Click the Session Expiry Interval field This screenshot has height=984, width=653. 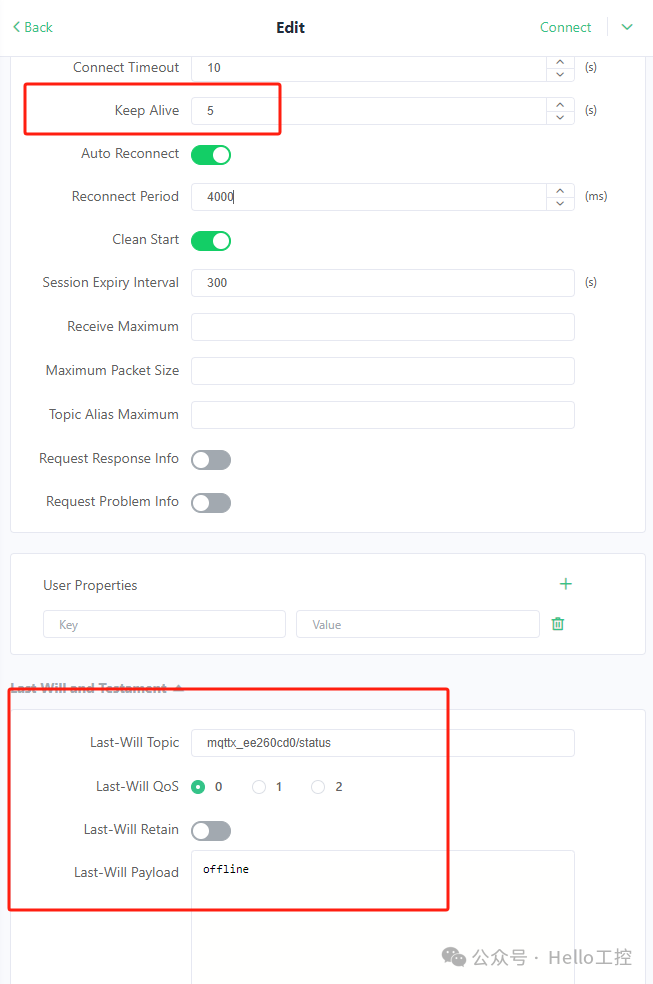382,283
